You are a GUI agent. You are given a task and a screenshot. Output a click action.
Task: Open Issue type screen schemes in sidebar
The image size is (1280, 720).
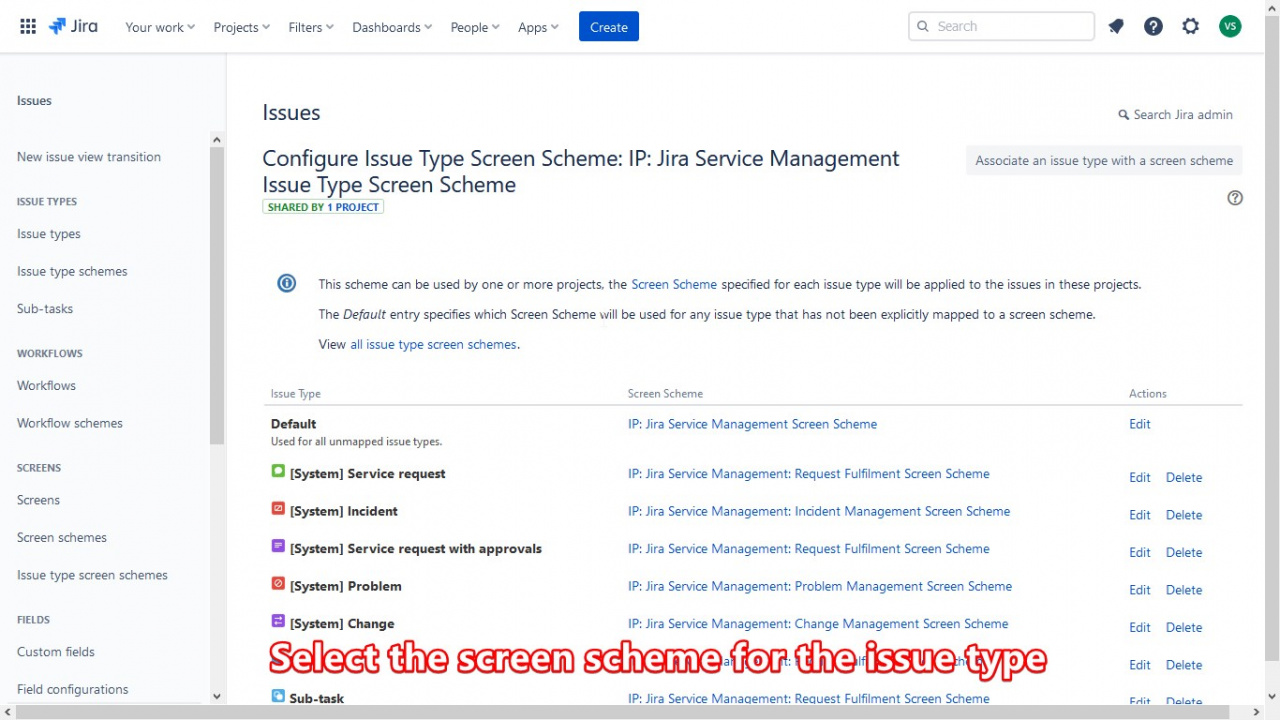[92, 575]
